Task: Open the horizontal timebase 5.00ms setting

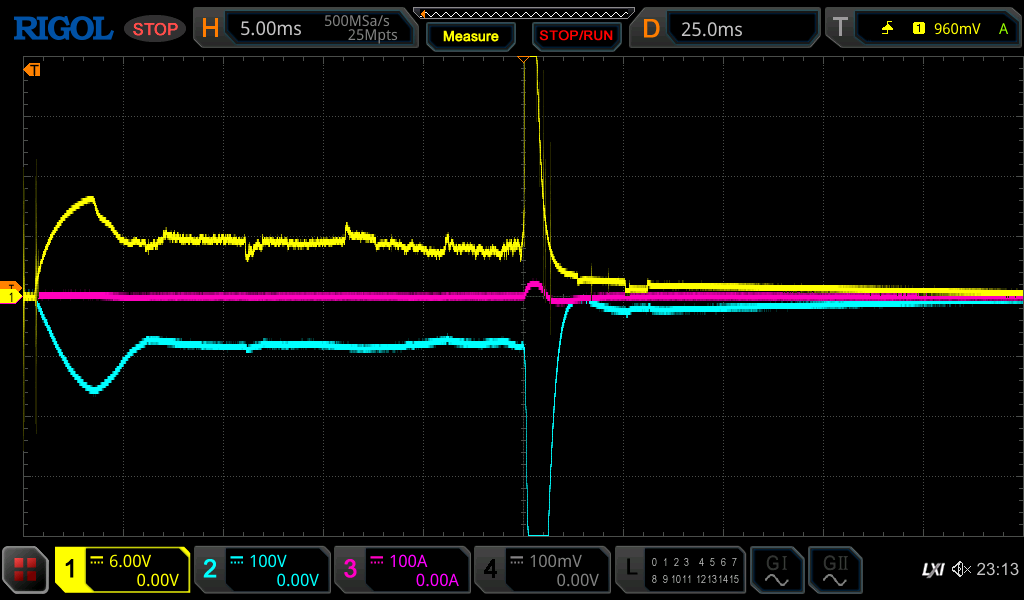Action: 305,29
